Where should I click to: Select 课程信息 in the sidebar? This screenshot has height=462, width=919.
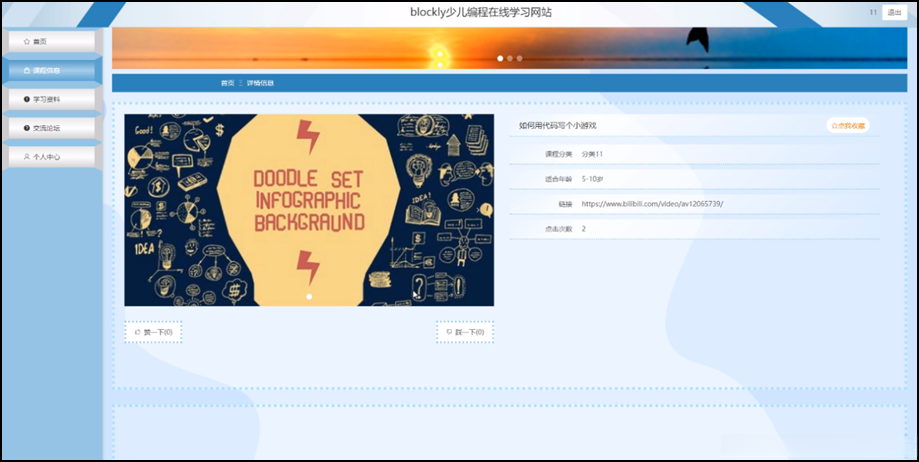click(x=52, y=70)
